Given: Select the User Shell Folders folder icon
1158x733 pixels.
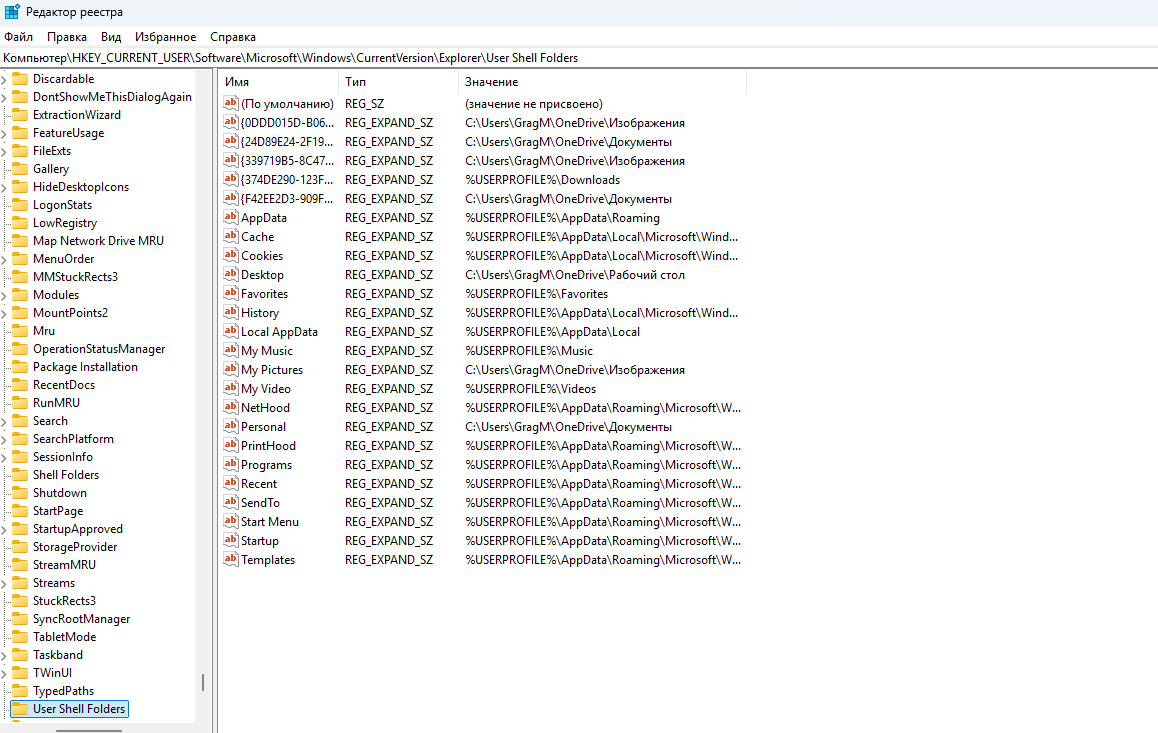Looking at the screenshot, I should 20,709.
